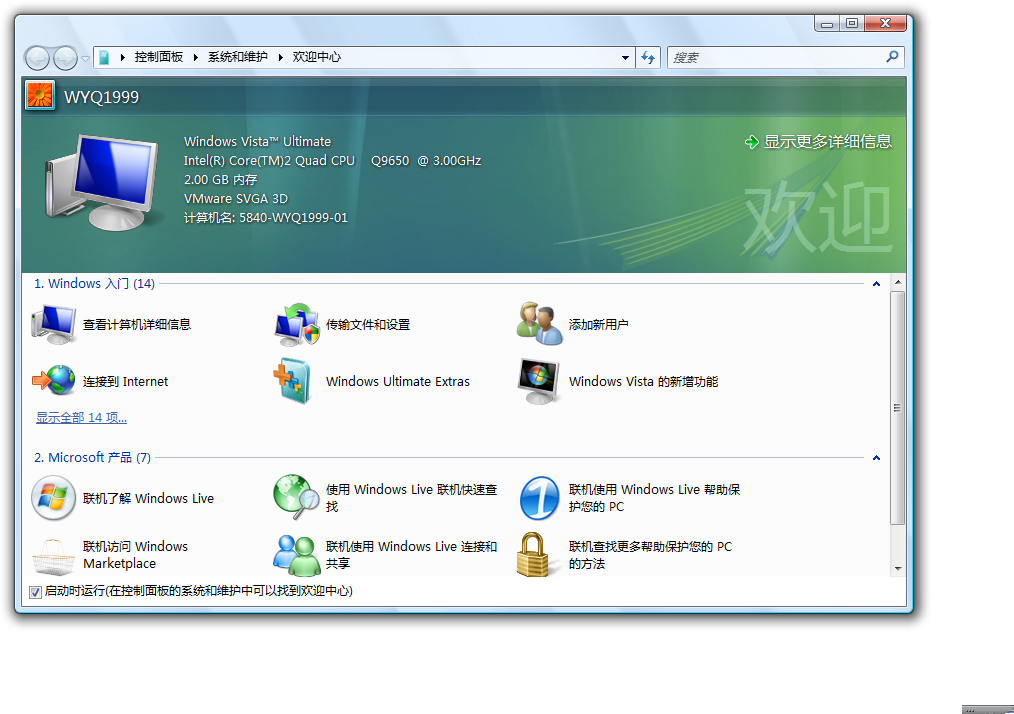Open Windows Marketplace basket icon
This screenshot has width=1014, height=714.
coord(54,556)
